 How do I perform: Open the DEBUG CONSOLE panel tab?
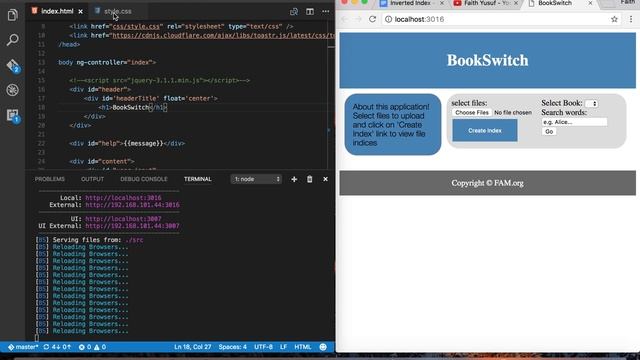coord(144,179)
